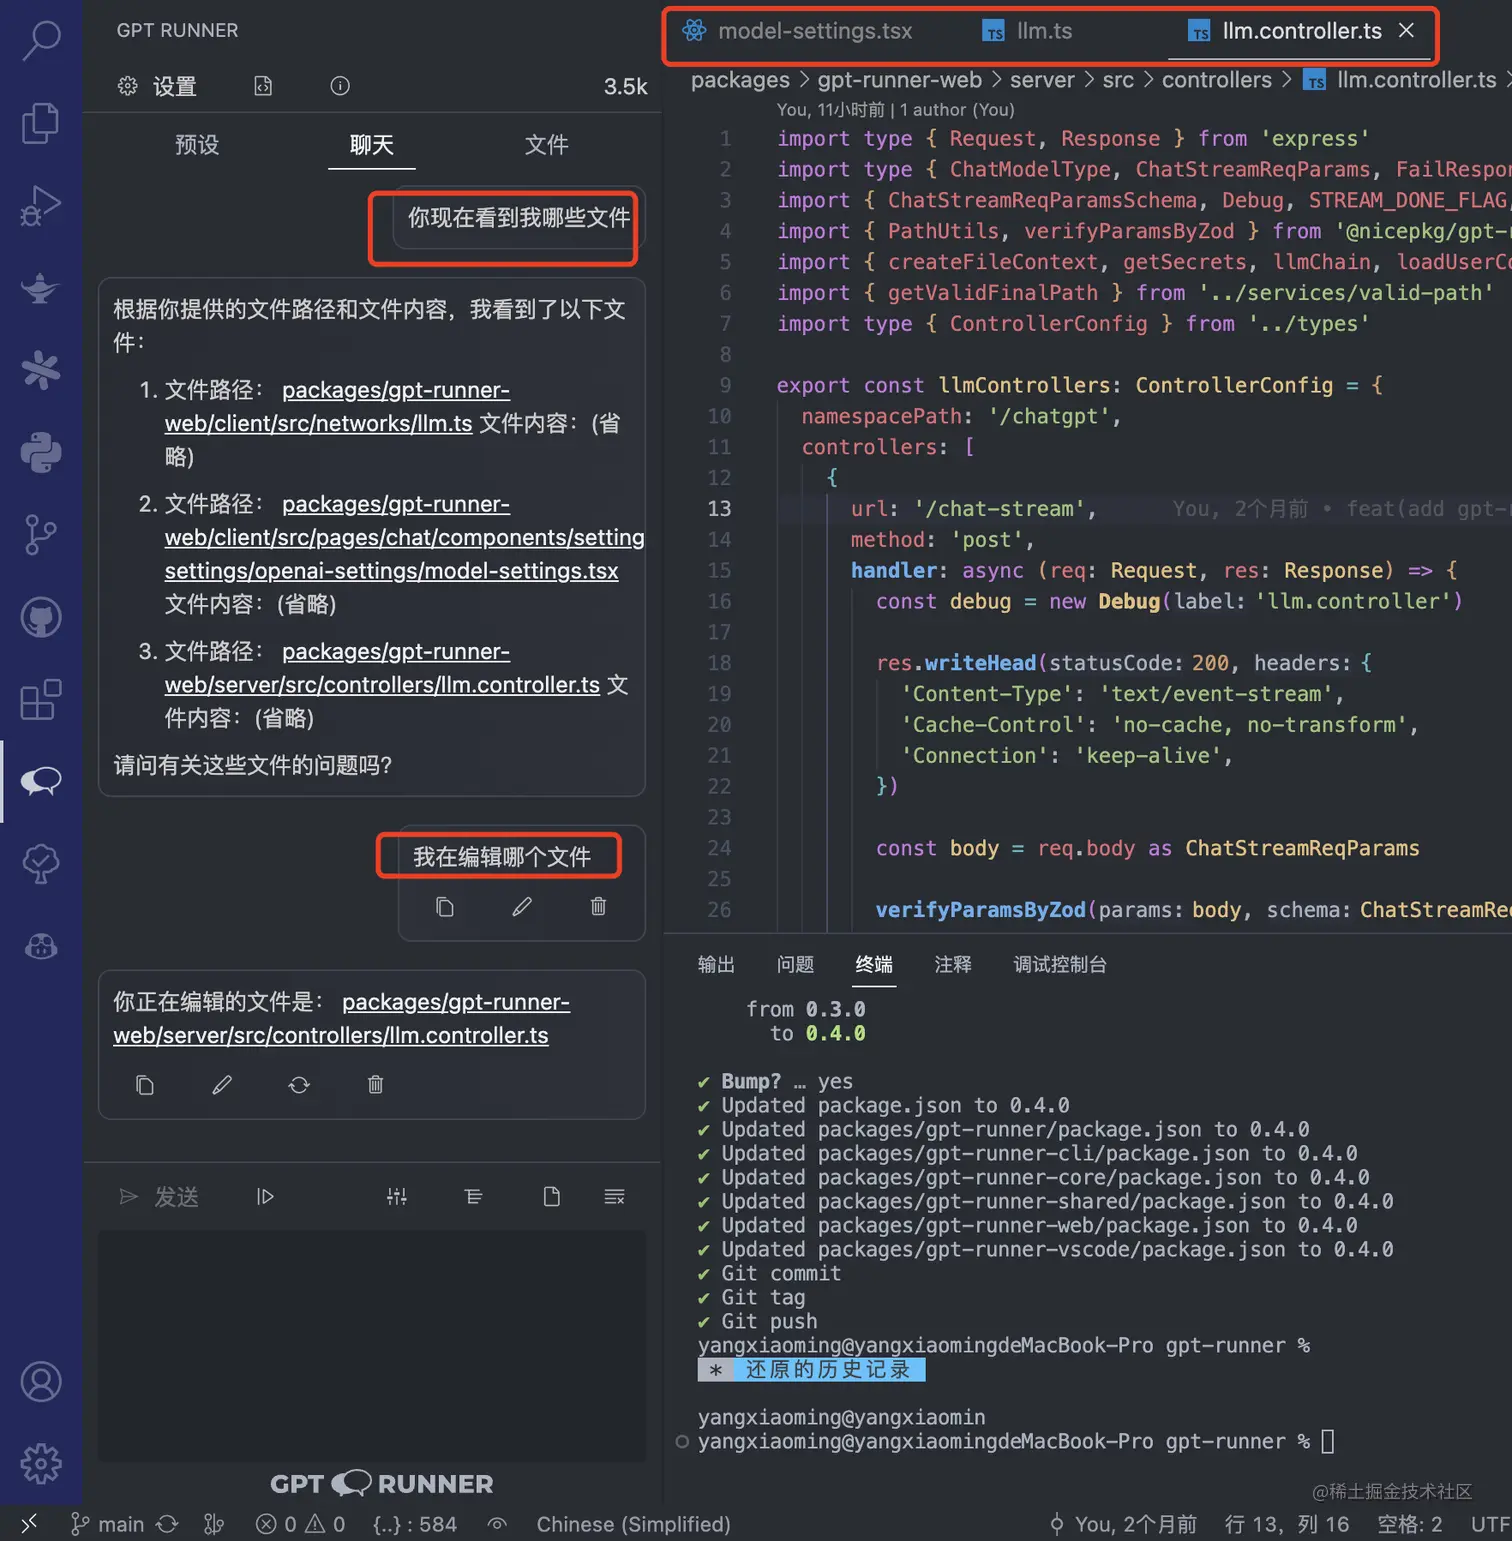Open llm.controller.ts link in last reply
This screenshot has height=1541, width=1512.
pos(341,1019)
